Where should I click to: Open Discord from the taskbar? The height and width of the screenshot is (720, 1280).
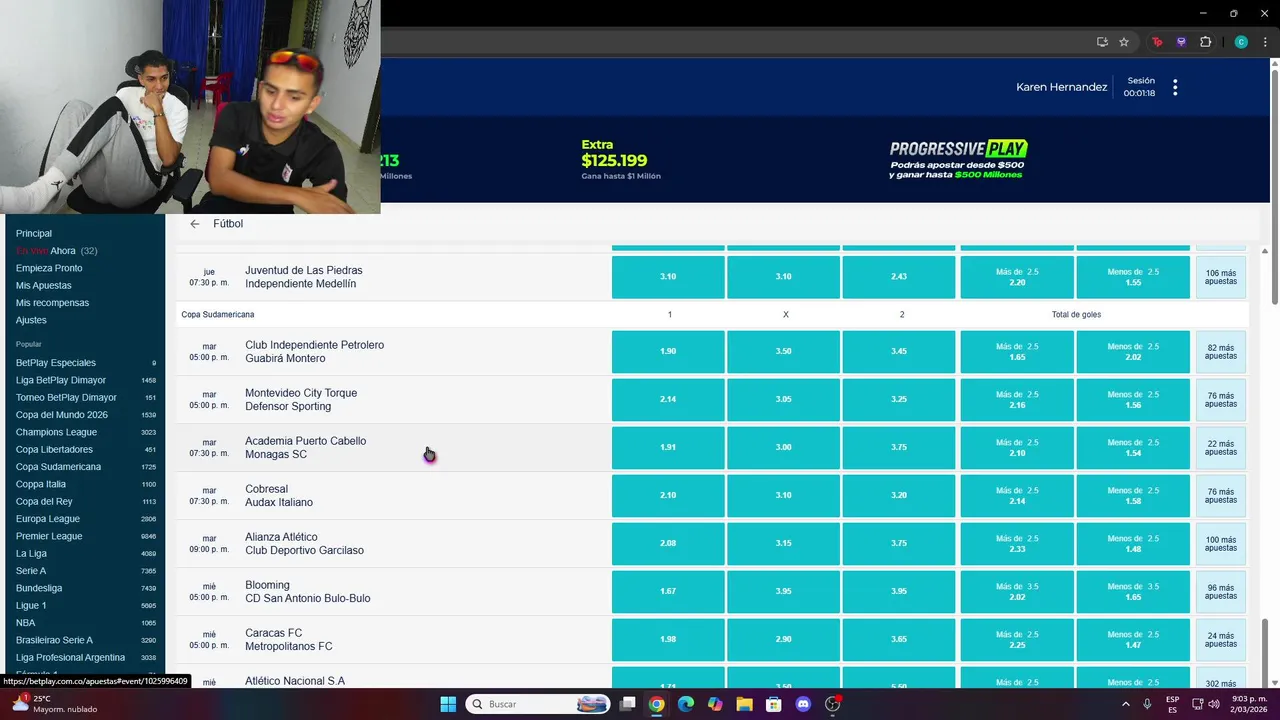tap(803, 704)
